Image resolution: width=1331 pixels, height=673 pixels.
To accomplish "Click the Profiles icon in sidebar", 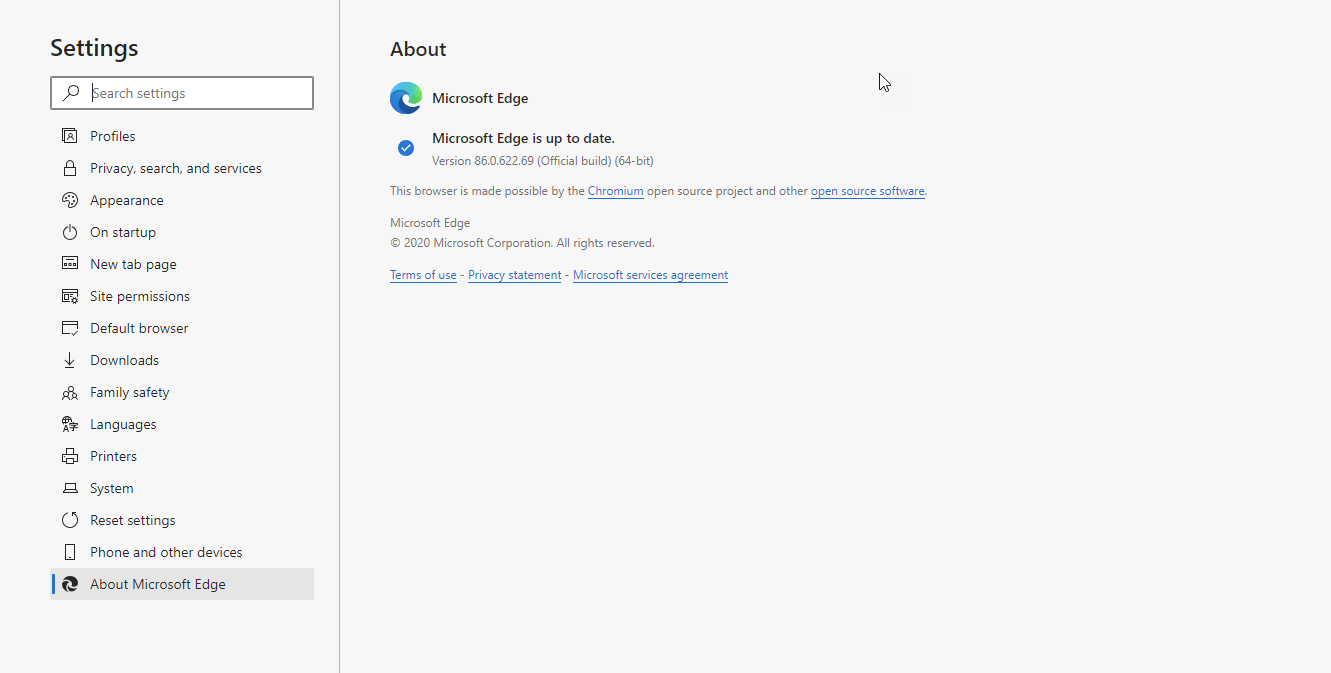I will point(70,136).
